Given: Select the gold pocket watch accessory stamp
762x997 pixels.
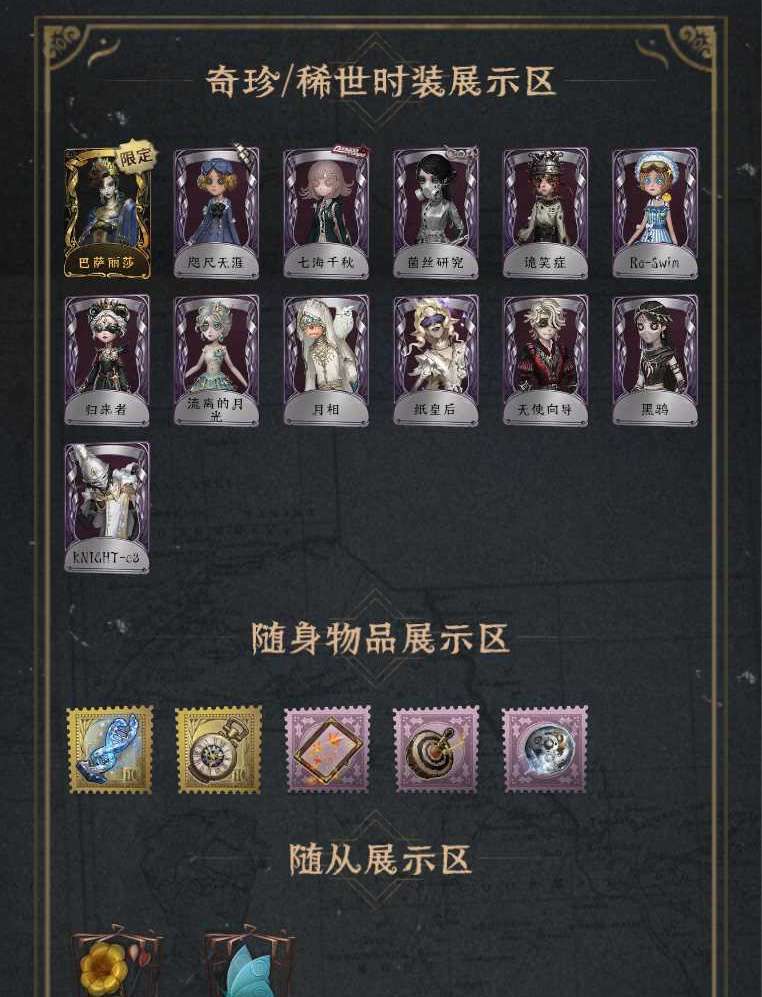Looking at the screenshot, I should point(219,750).
